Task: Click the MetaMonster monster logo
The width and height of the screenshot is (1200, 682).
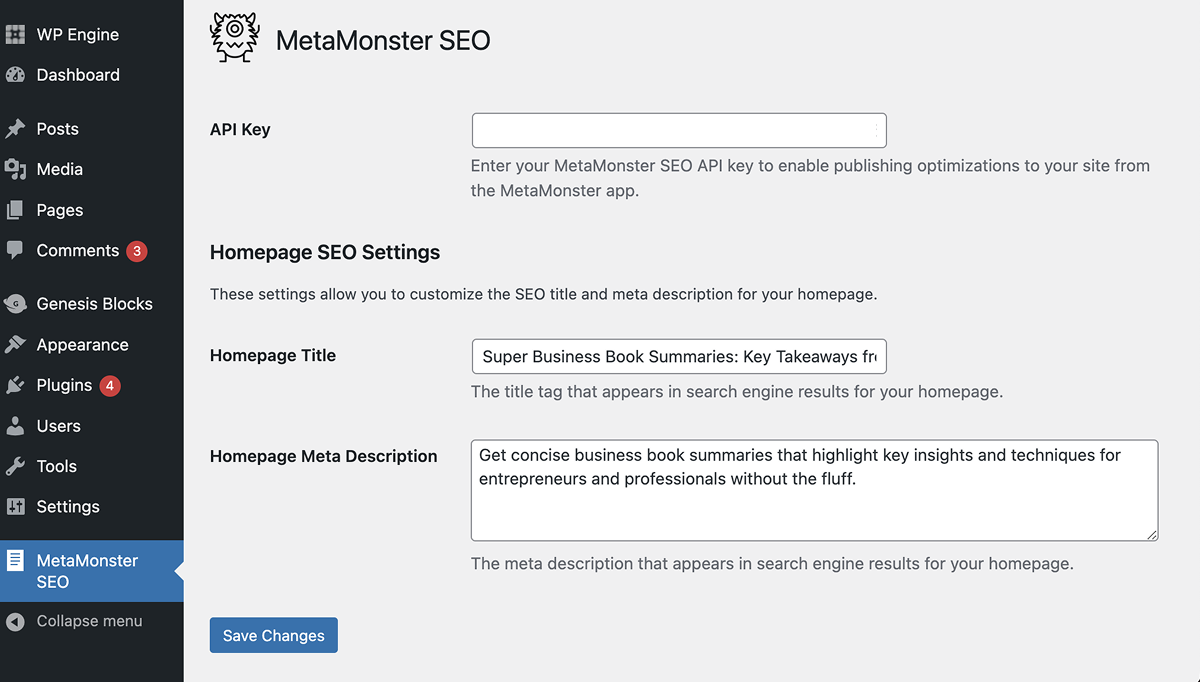Action: pyautogui.click(x=234, y=37)
